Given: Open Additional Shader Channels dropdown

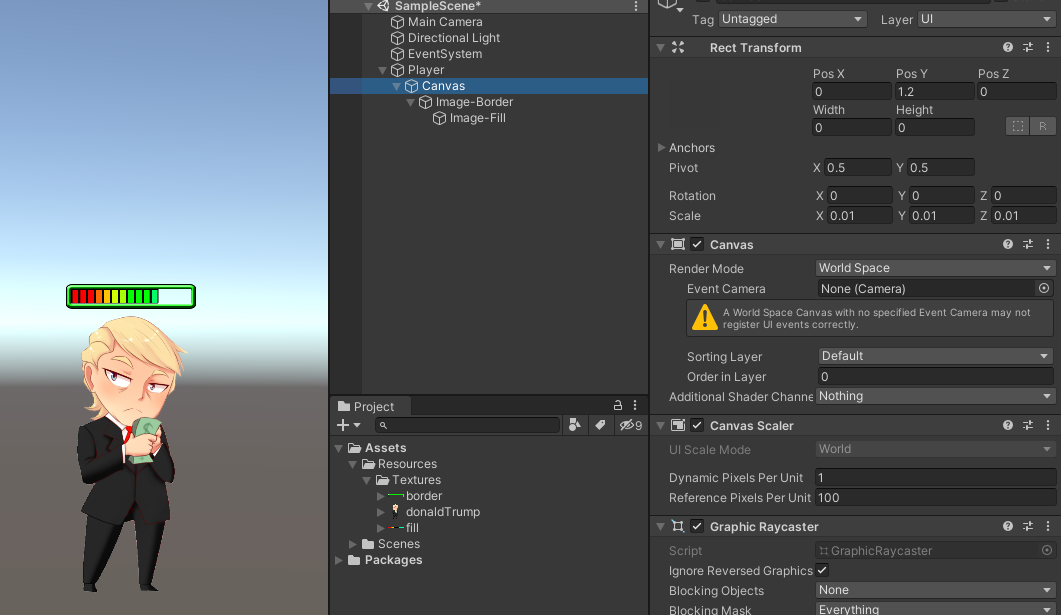Looking at the screenshot, I should [934, 396].
